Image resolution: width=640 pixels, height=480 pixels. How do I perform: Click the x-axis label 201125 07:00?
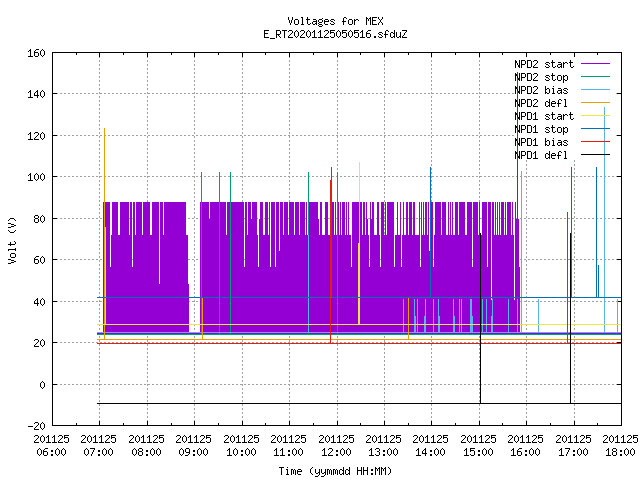[98, 446]
